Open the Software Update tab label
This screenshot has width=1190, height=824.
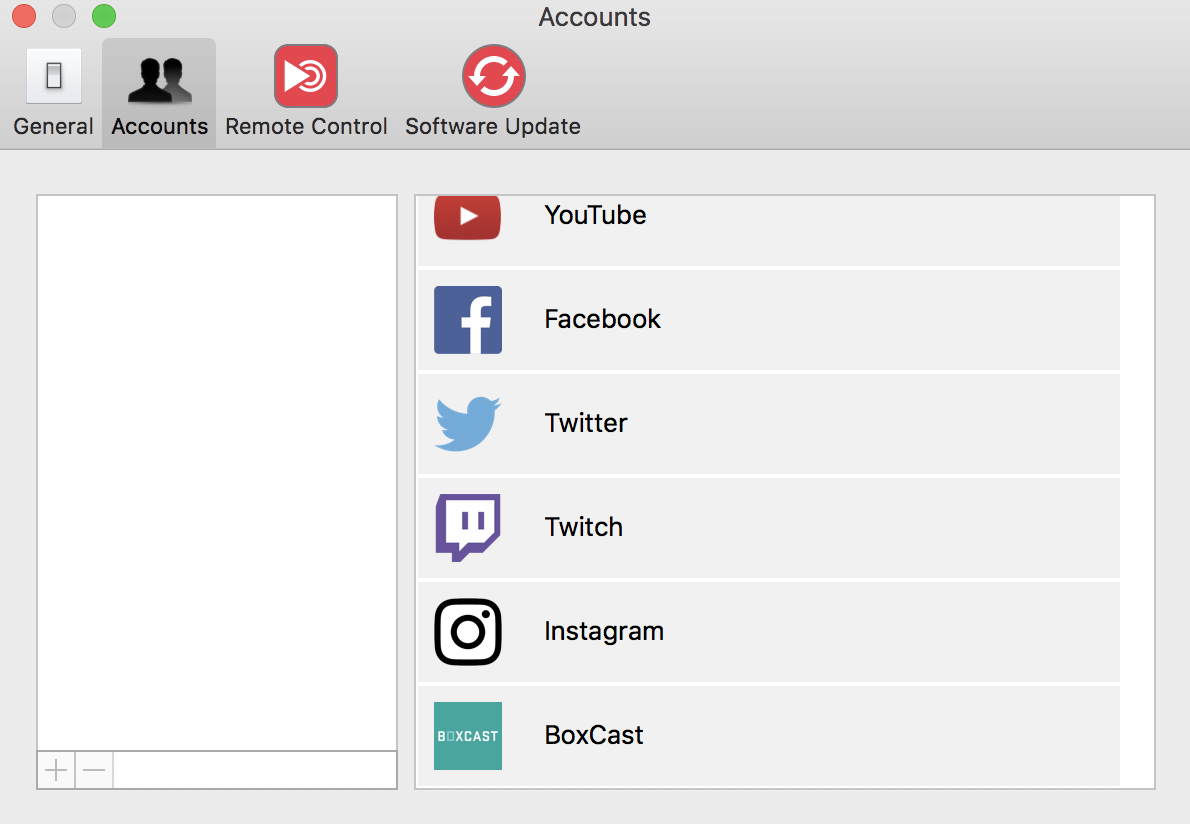[492, 127]
